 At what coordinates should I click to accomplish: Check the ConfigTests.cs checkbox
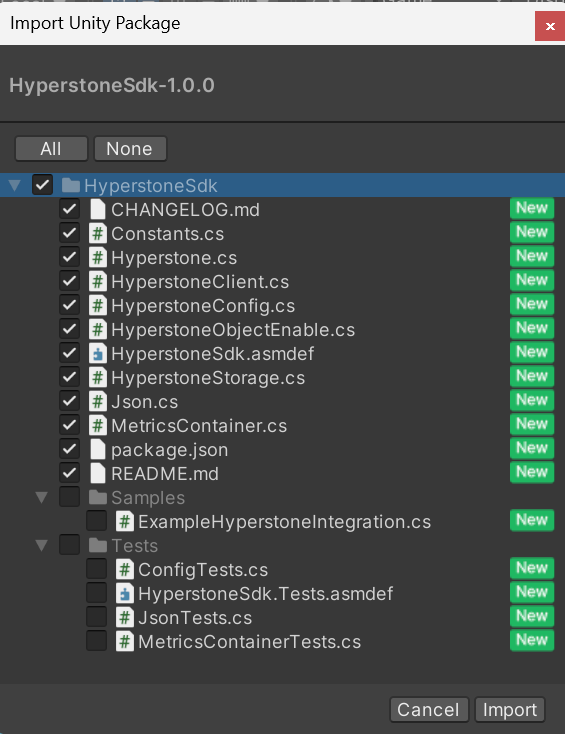(x=96, y=569)
